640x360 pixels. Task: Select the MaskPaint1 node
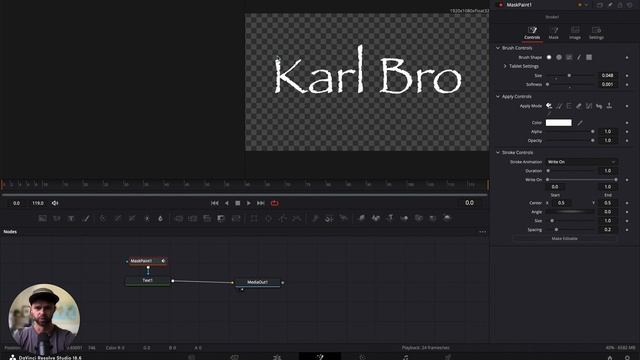point(148,261)
